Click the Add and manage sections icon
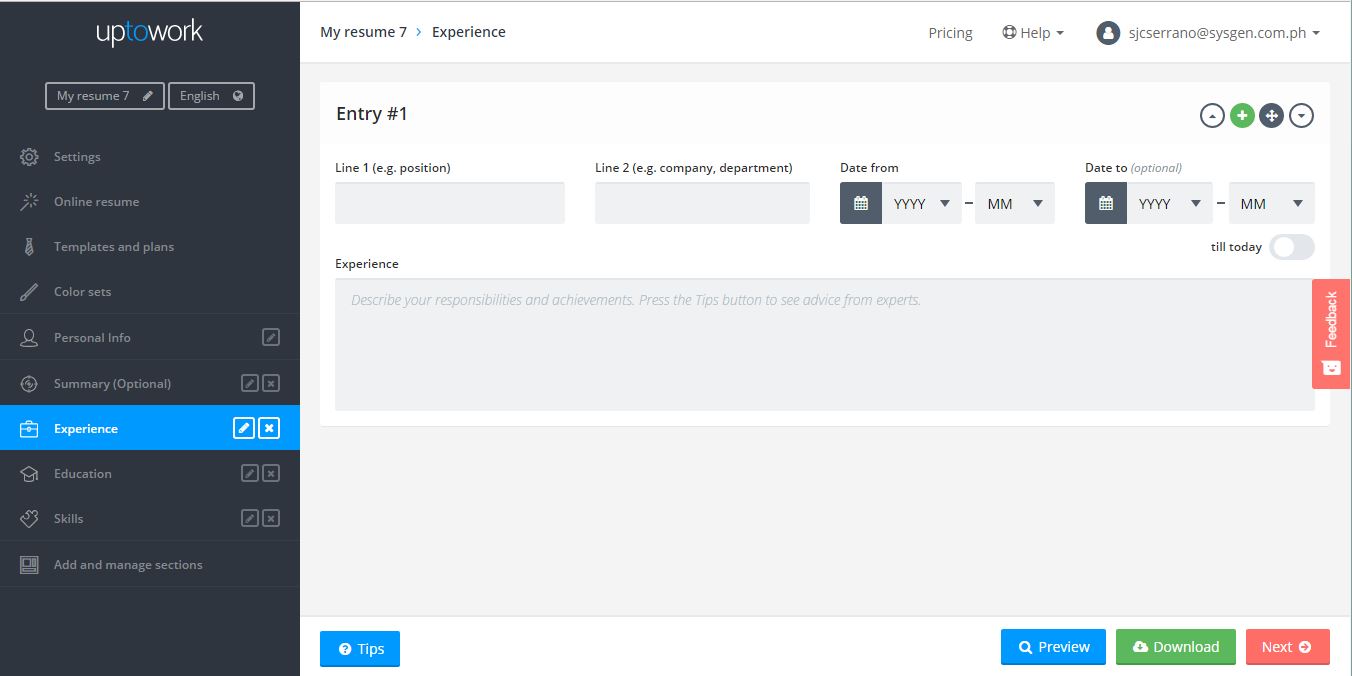Image resolution: width=1352 pixels, height=676 pixels. [x=29, y=565]
